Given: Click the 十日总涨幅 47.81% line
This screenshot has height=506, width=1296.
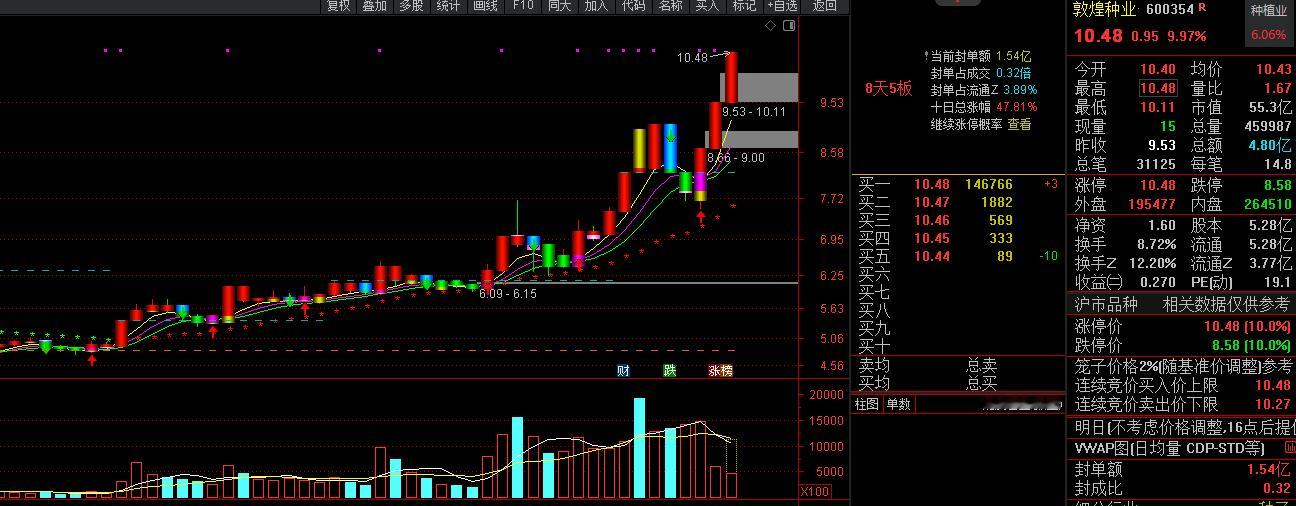Looking at the screenshot, I should tap(984, 107).
